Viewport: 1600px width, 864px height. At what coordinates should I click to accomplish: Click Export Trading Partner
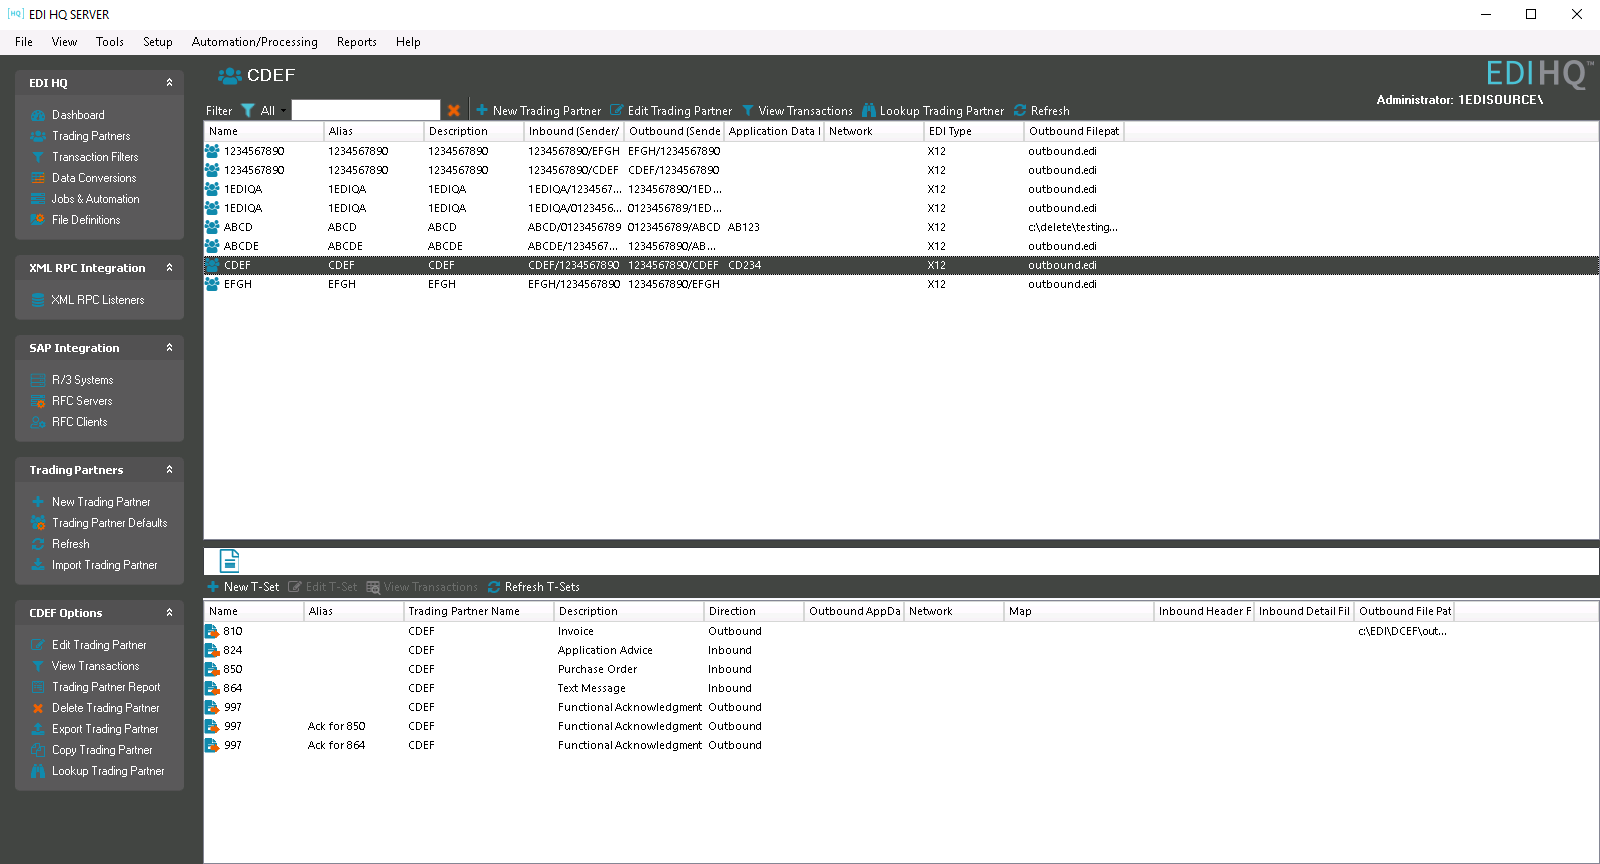[105, 729]
